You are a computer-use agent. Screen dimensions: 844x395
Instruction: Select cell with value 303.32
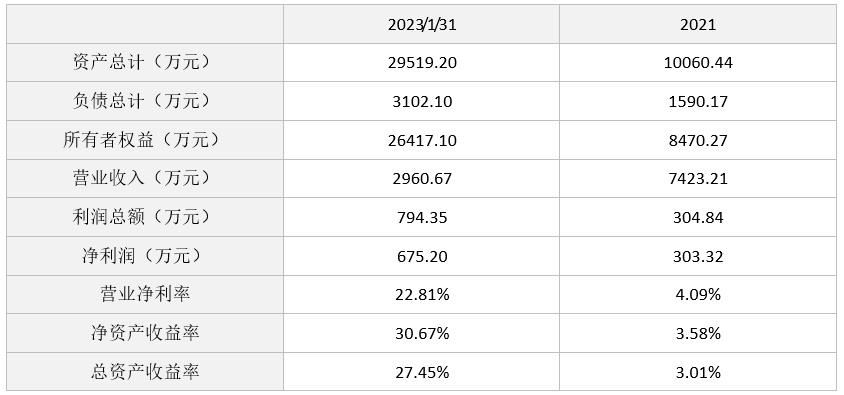tap(698, 256)
